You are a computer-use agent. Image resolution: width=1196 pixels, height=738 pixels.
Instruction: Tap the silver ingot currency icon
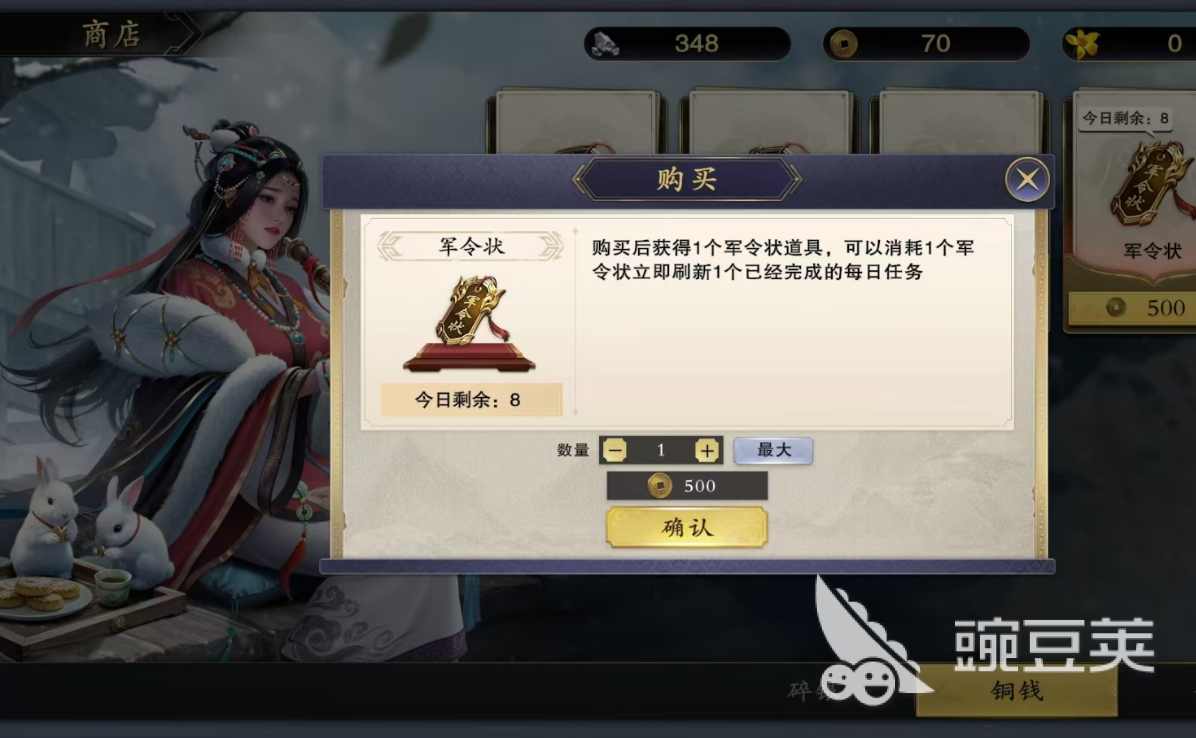pyautogui.click(x=607, y=44)
